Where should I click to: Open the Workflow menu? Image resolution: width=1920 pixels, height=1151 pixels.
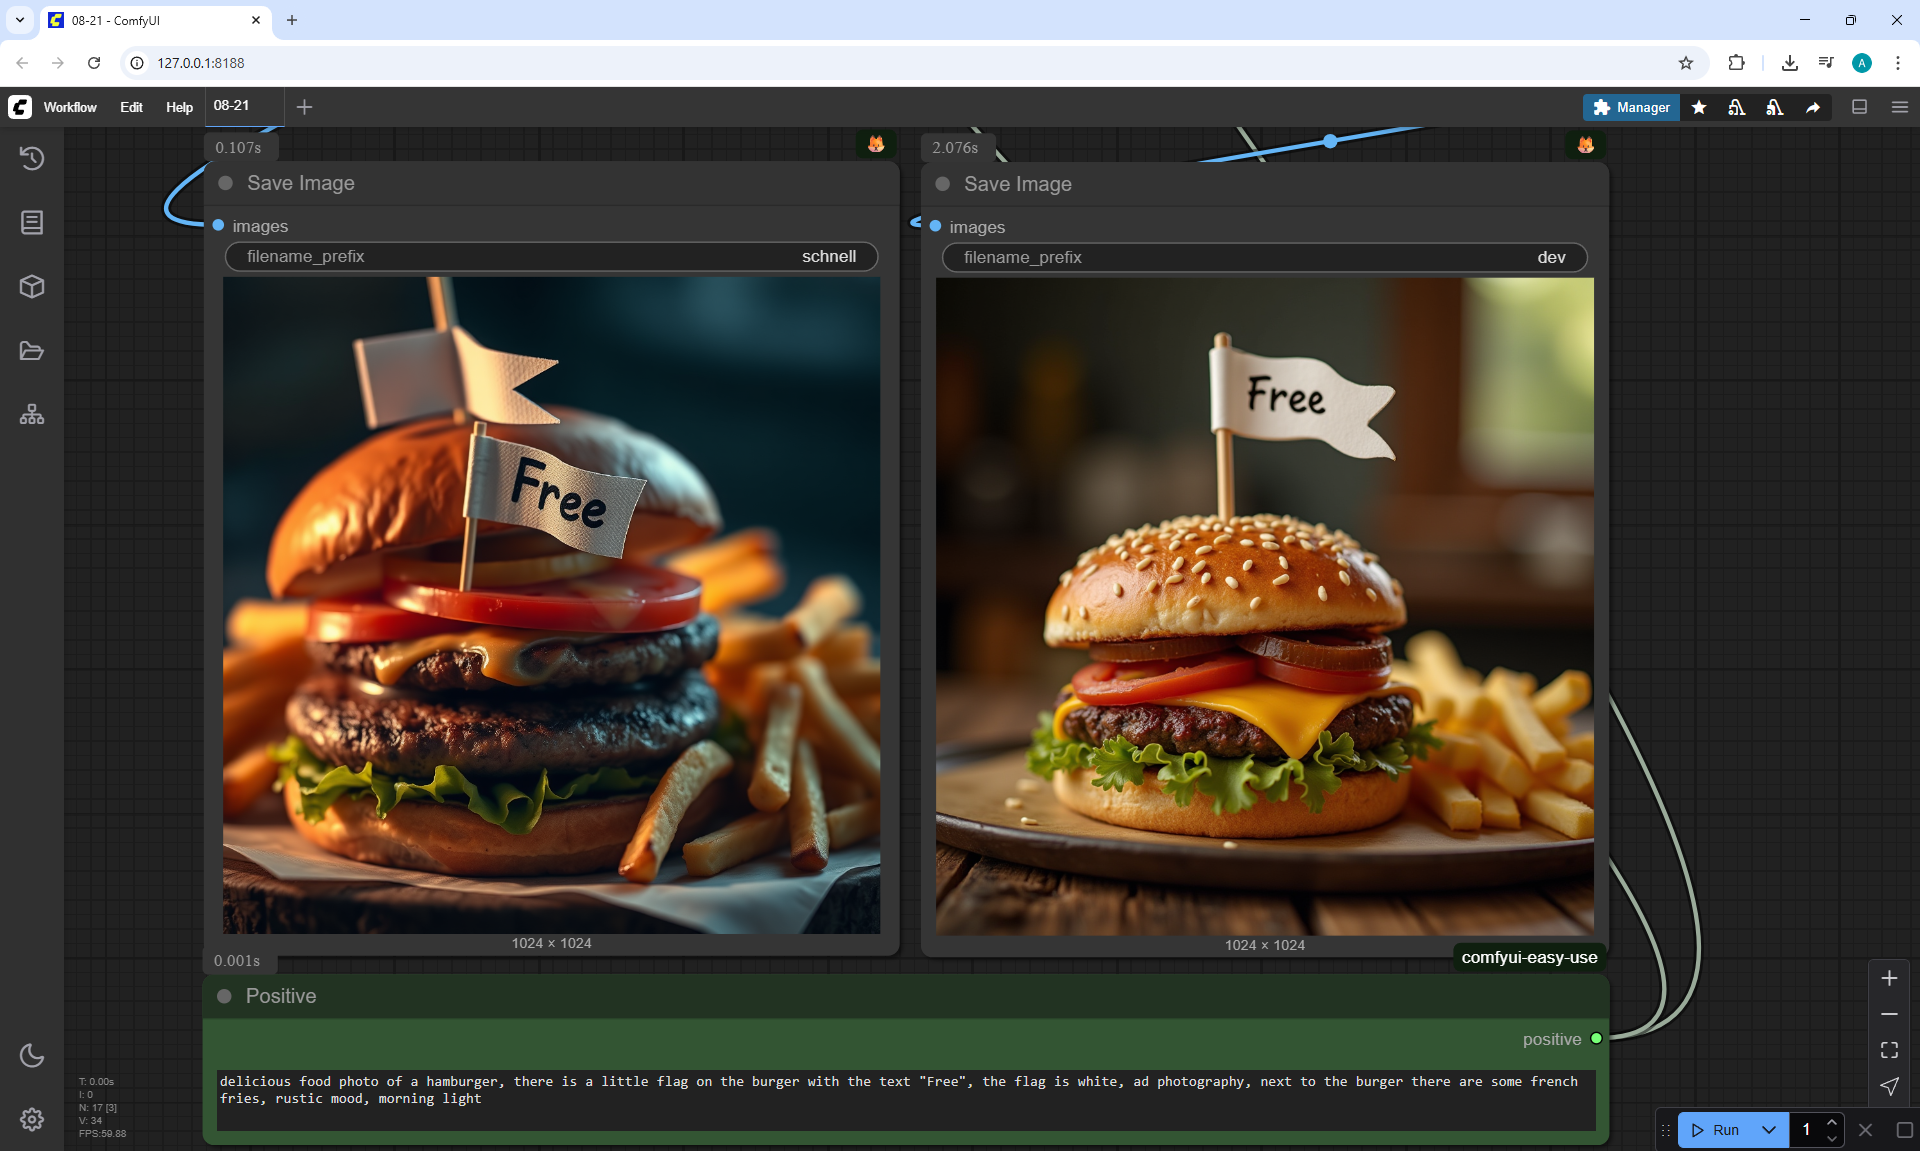point(70,107)
